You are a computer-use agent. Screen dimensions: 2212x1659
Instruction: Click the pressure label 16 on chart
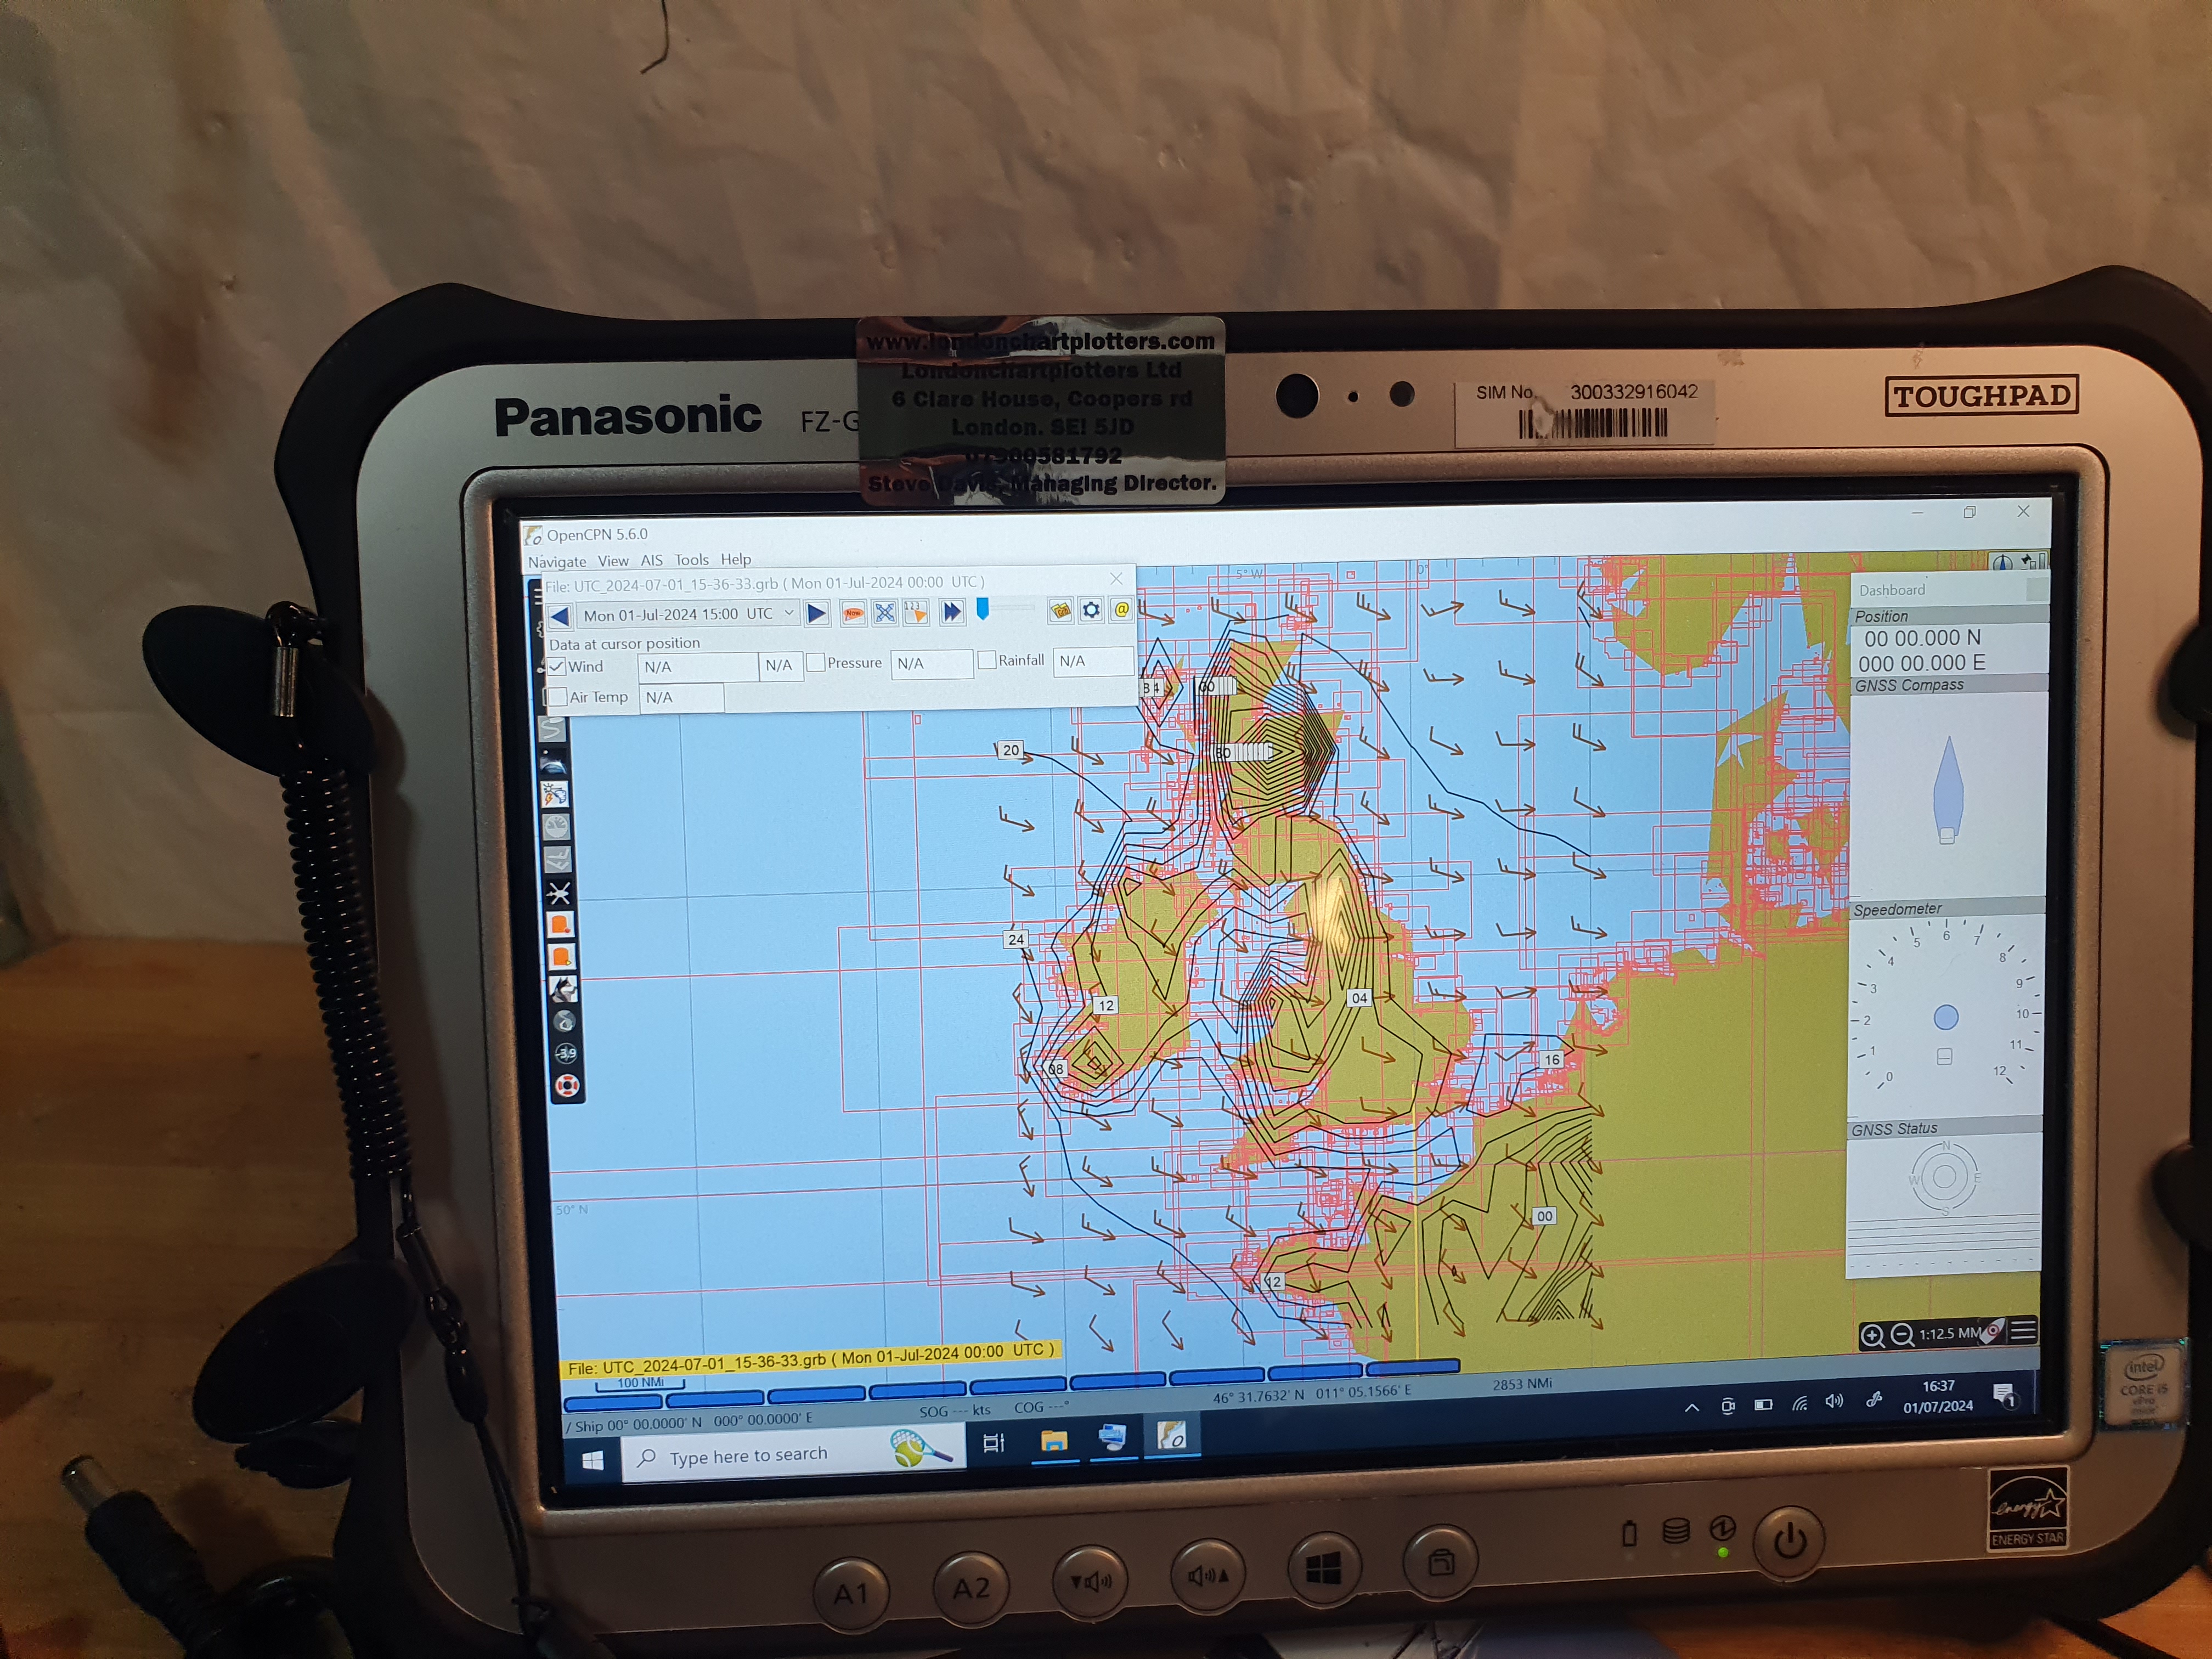pyautogui.click(x=1551, y=1060)
